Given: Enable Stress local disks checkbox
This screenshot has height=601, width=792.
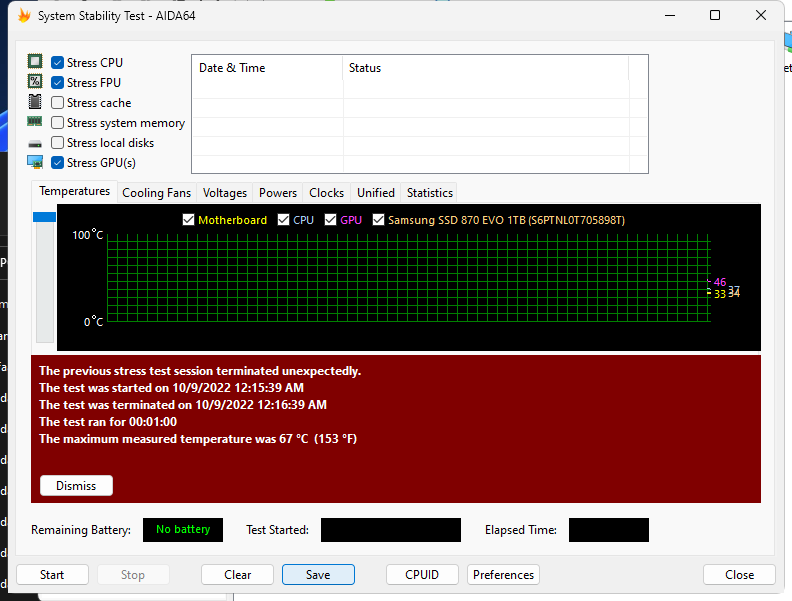Looking at the screenshot, I should click(x=58, y=143).
